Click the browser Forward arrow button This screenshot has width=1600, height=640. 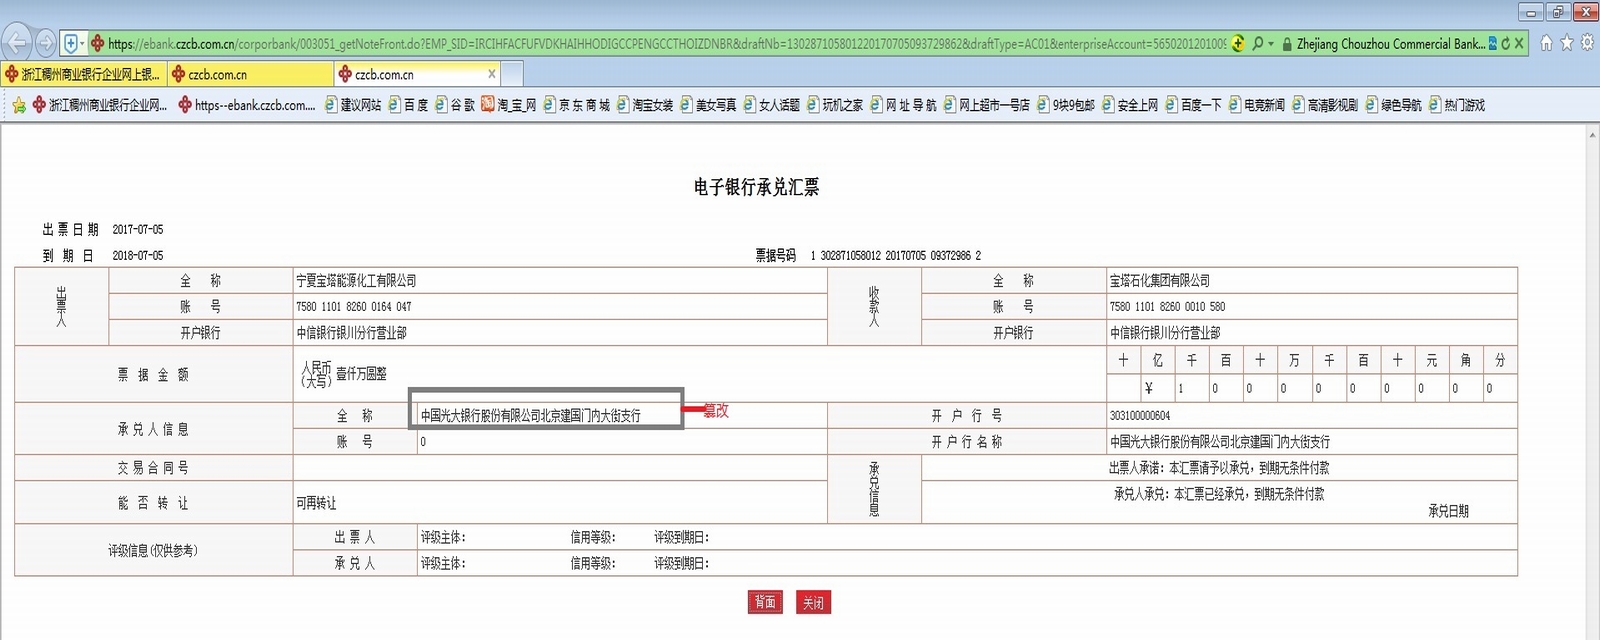pos(46,43)
